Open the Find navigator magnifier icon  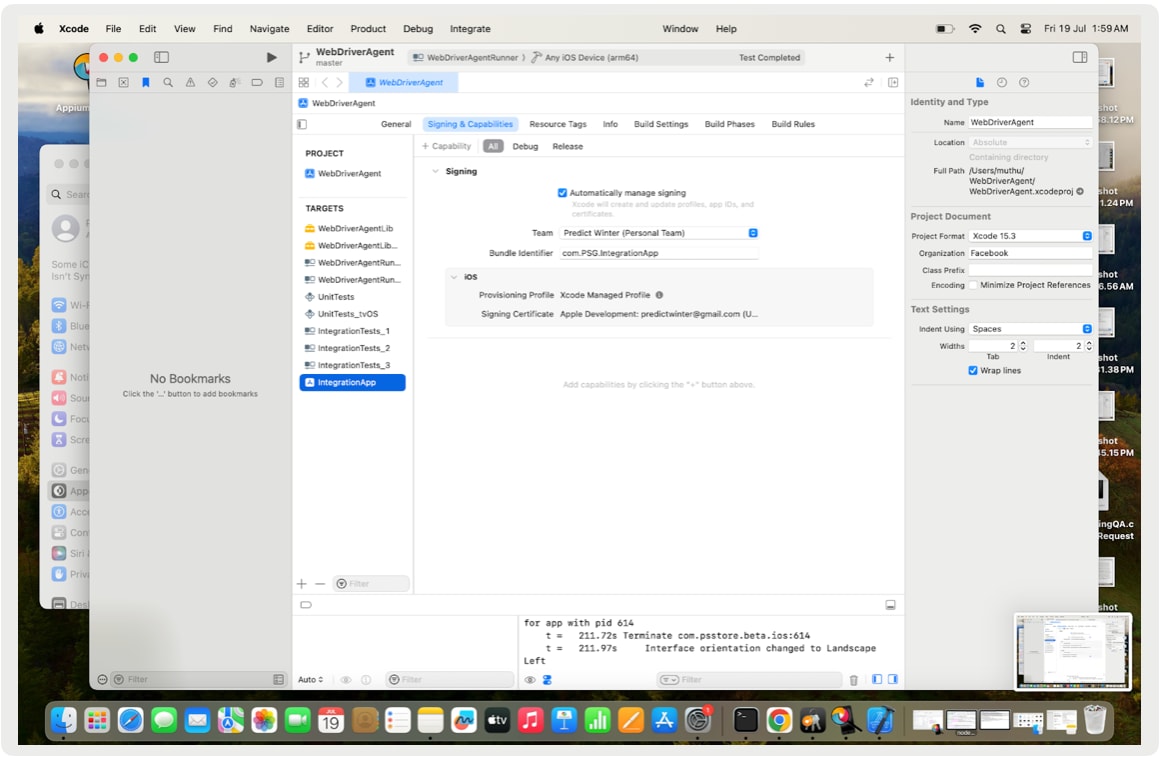pyautogui.click(x=168, y=83)
